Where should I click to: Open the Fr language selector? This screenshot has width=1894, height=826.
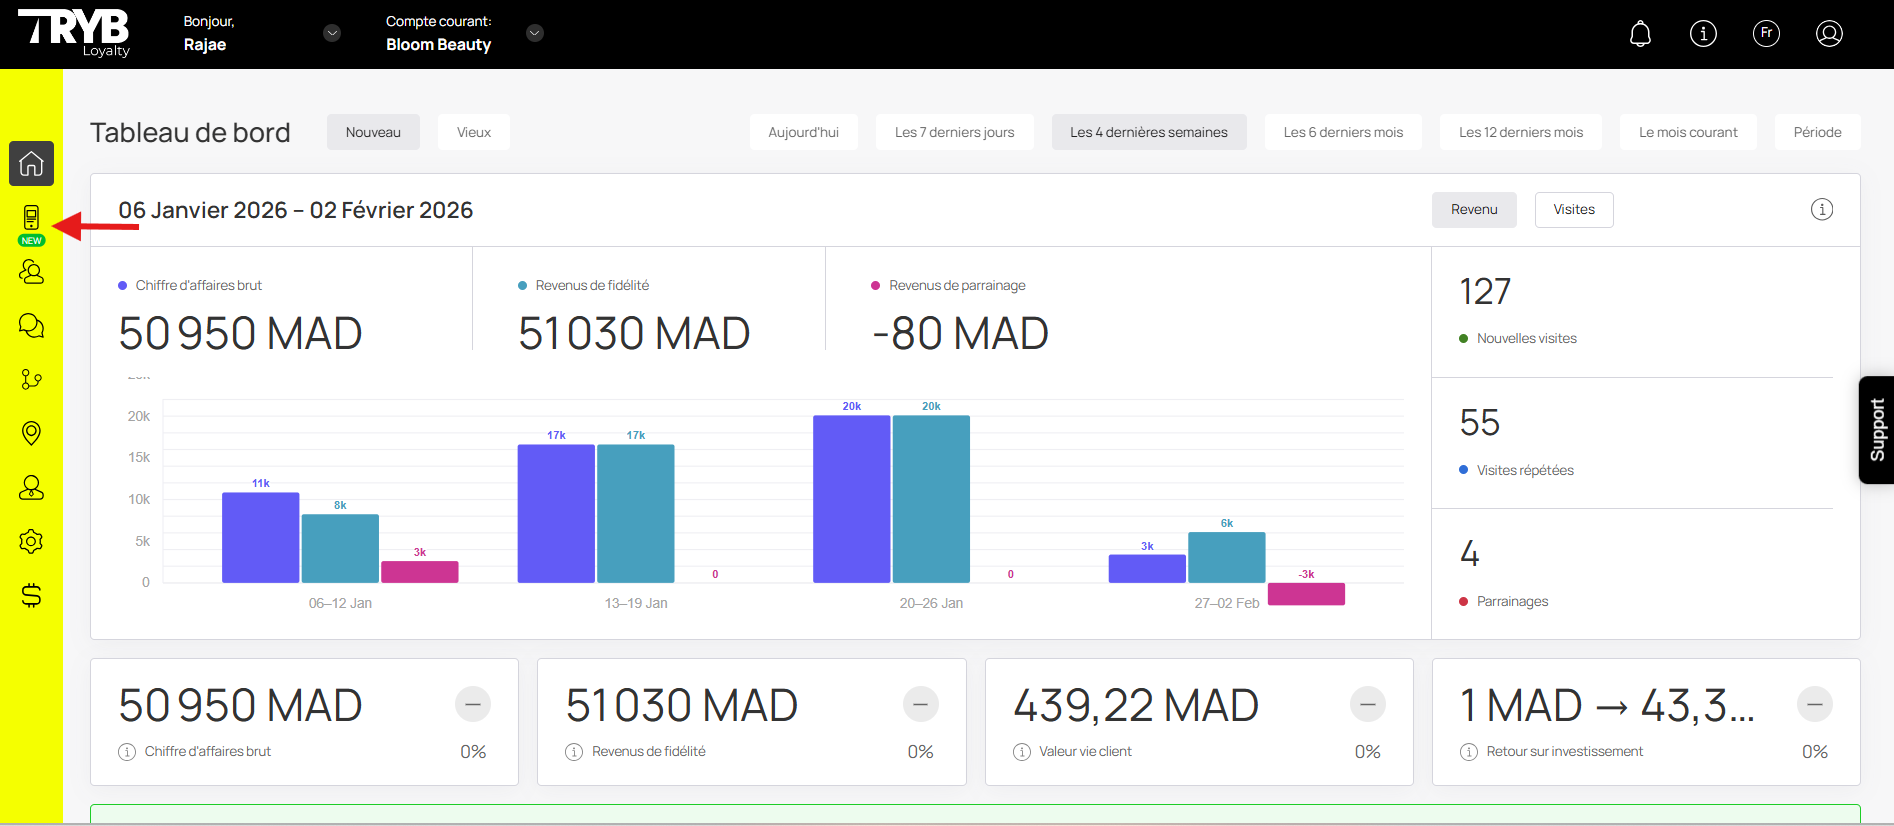(x=1766, y=34)
